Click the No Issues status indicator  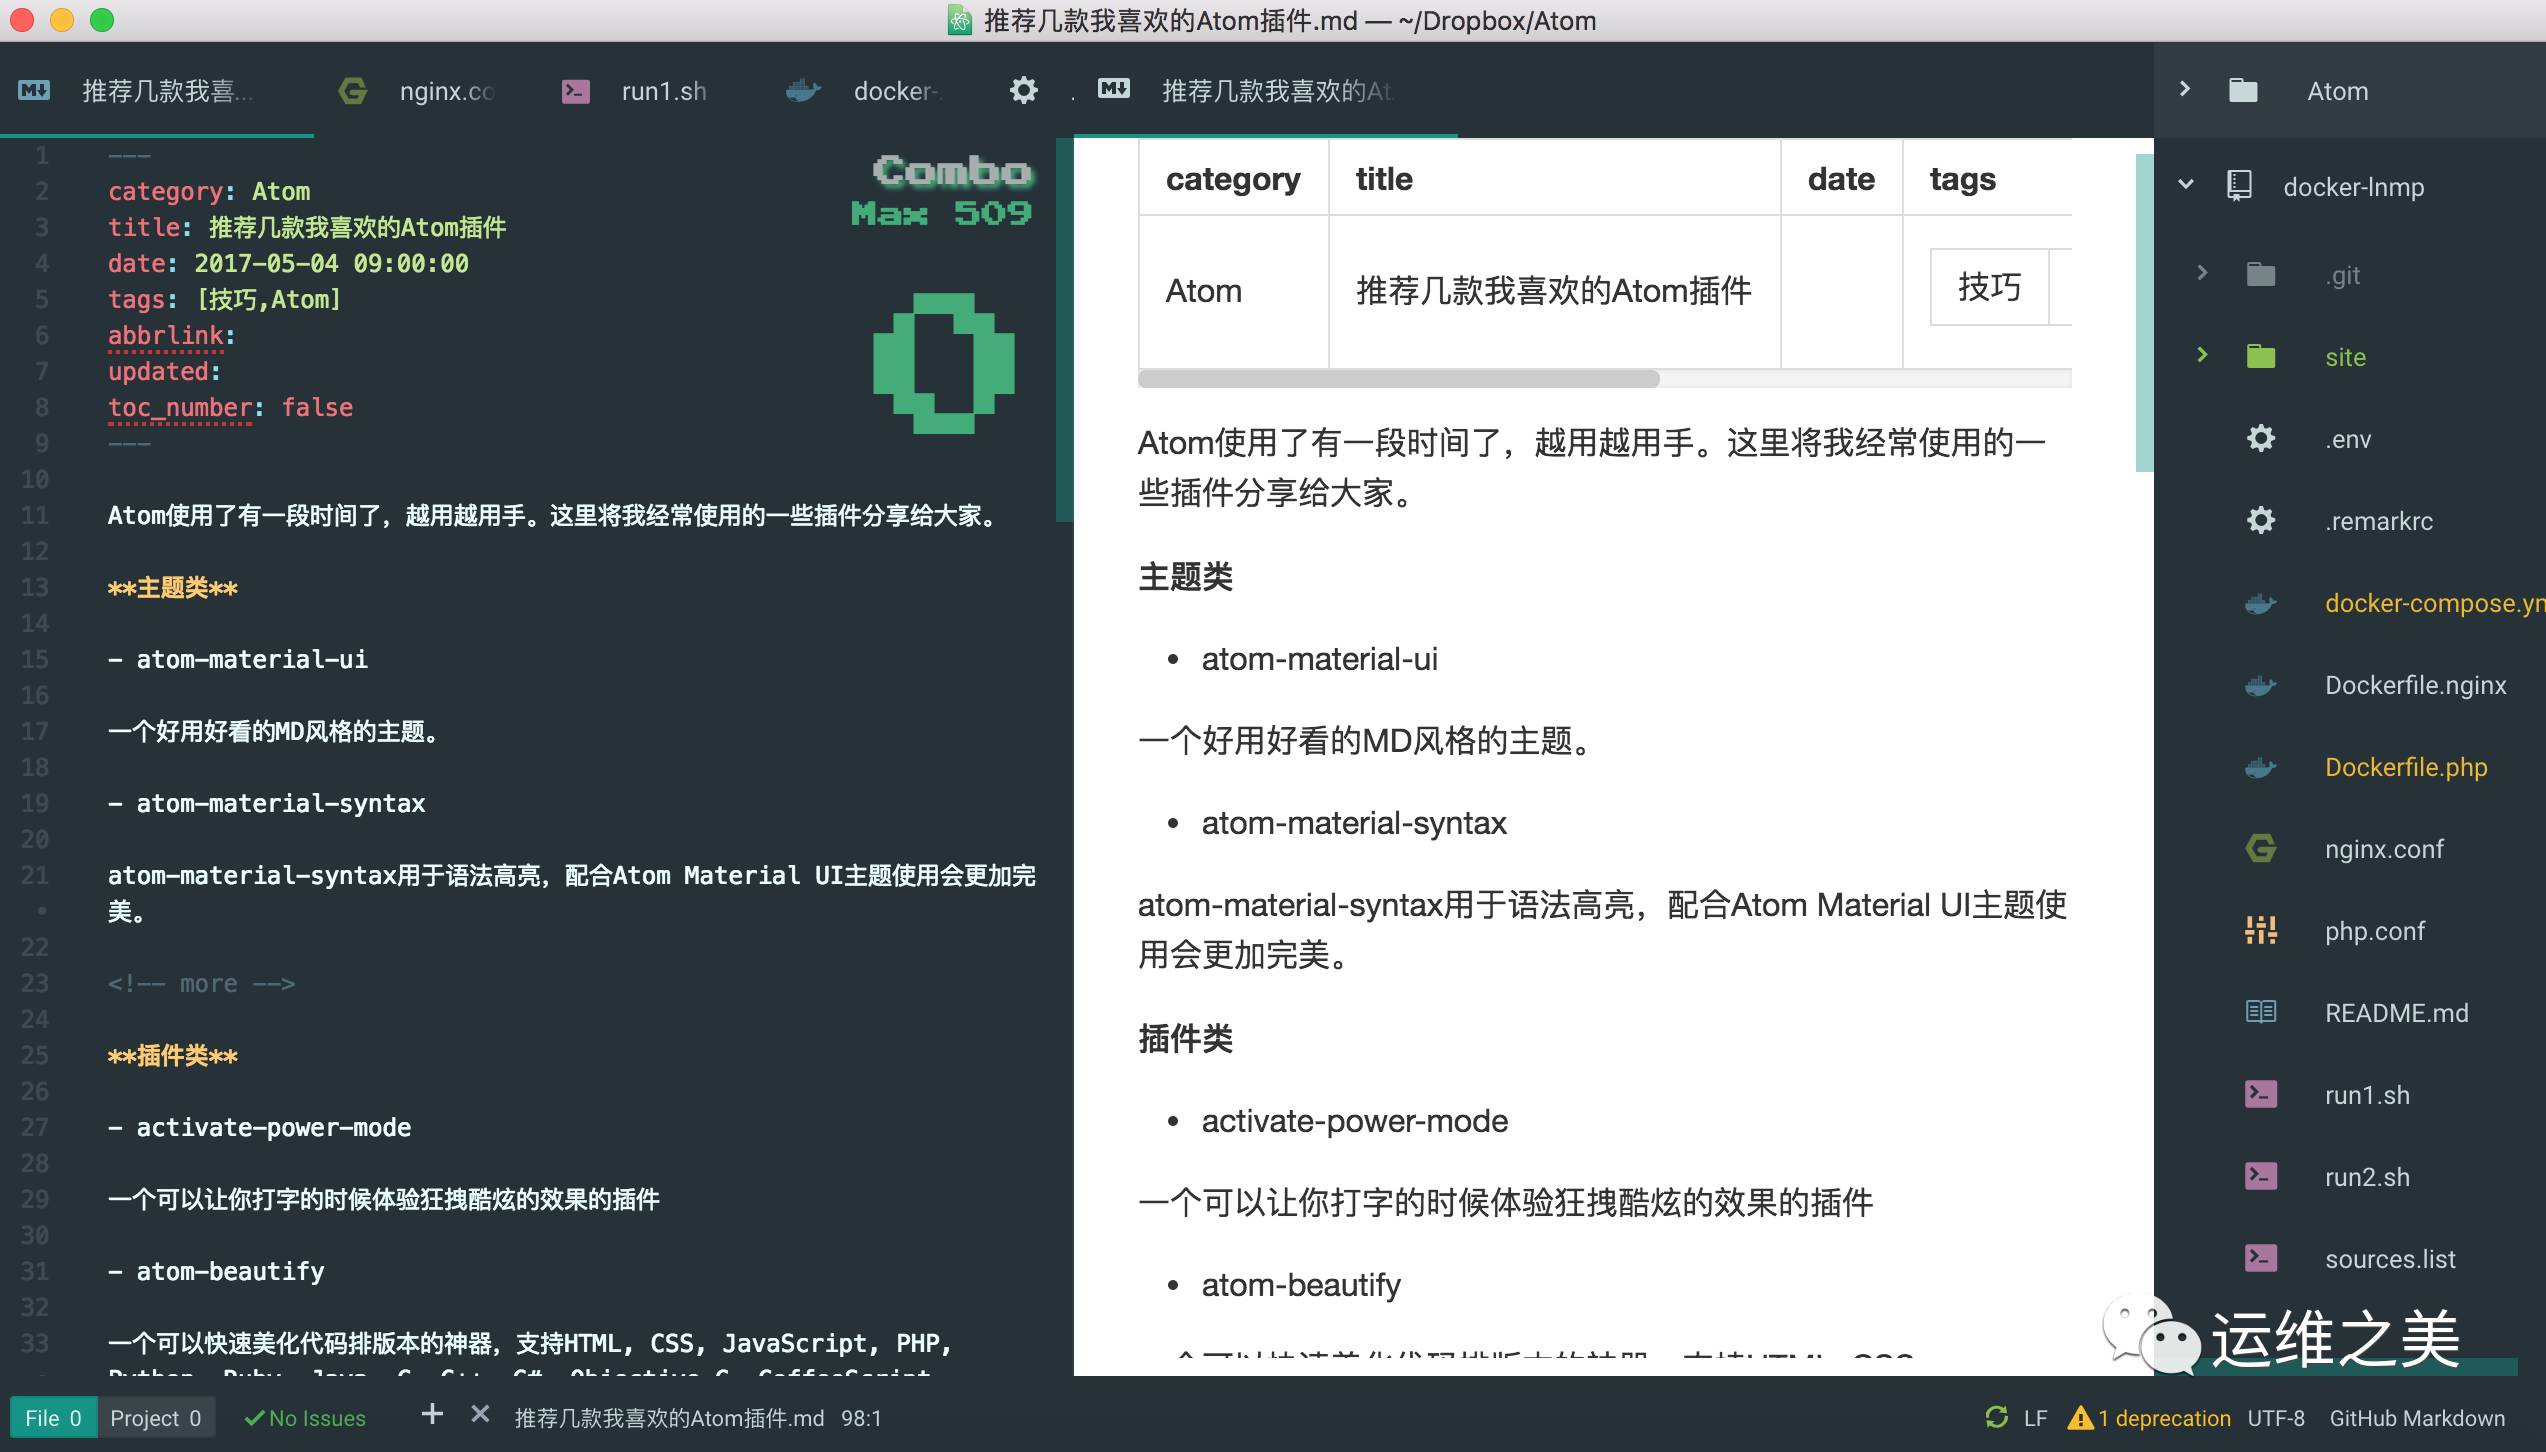point(305,1418)
